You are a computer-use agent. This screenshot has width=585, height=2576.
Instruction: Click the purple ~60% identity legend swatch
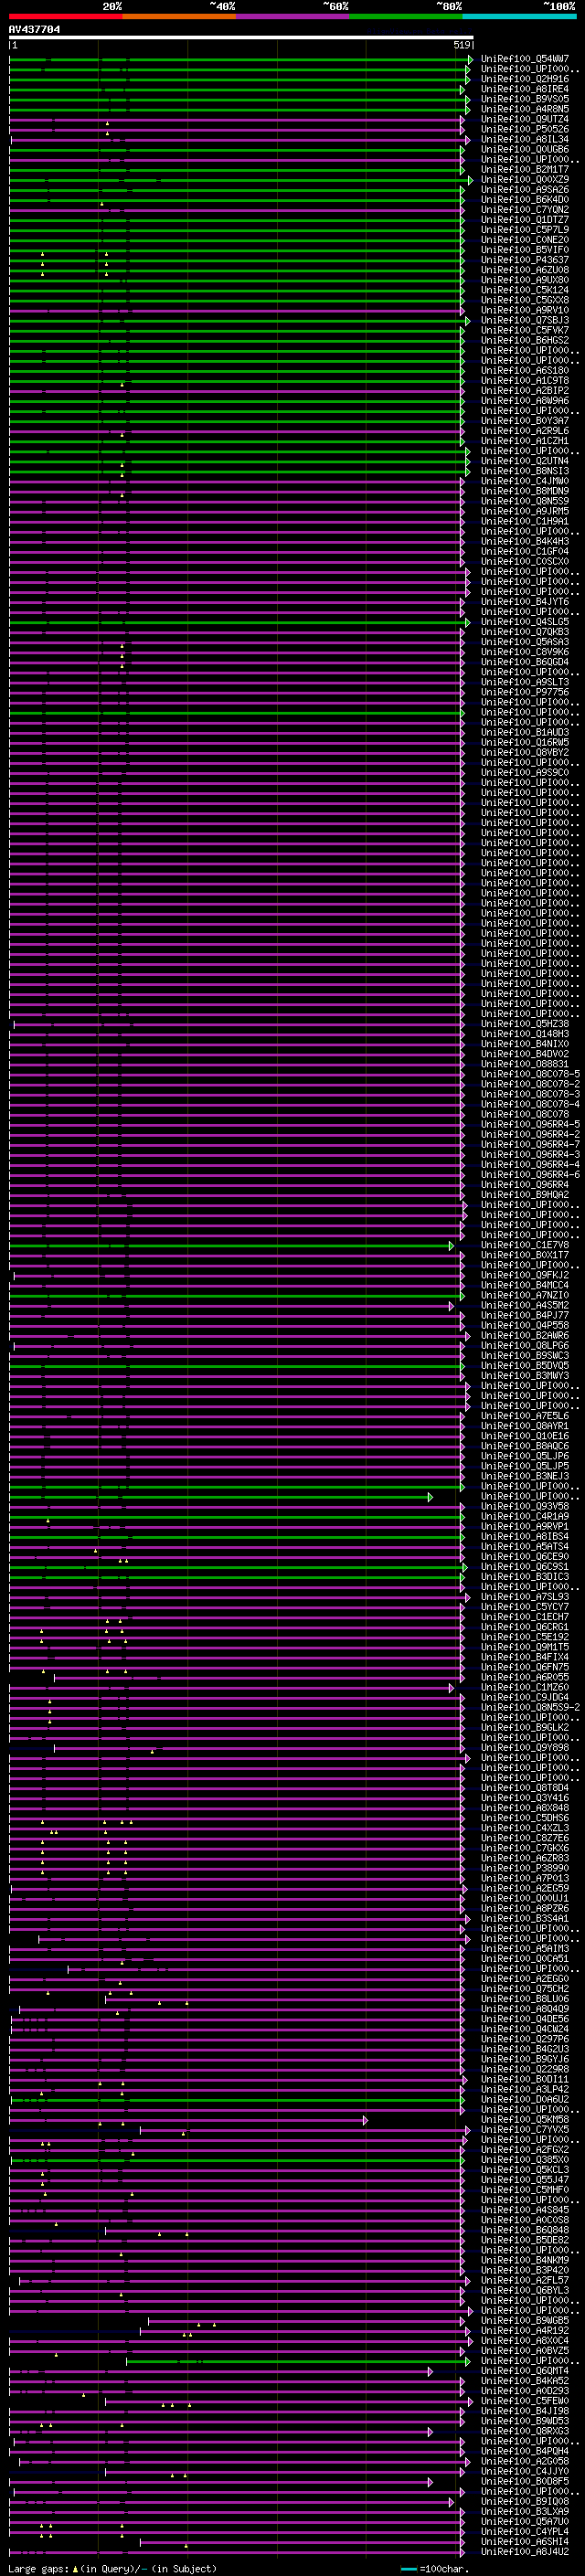pos(292,17)
